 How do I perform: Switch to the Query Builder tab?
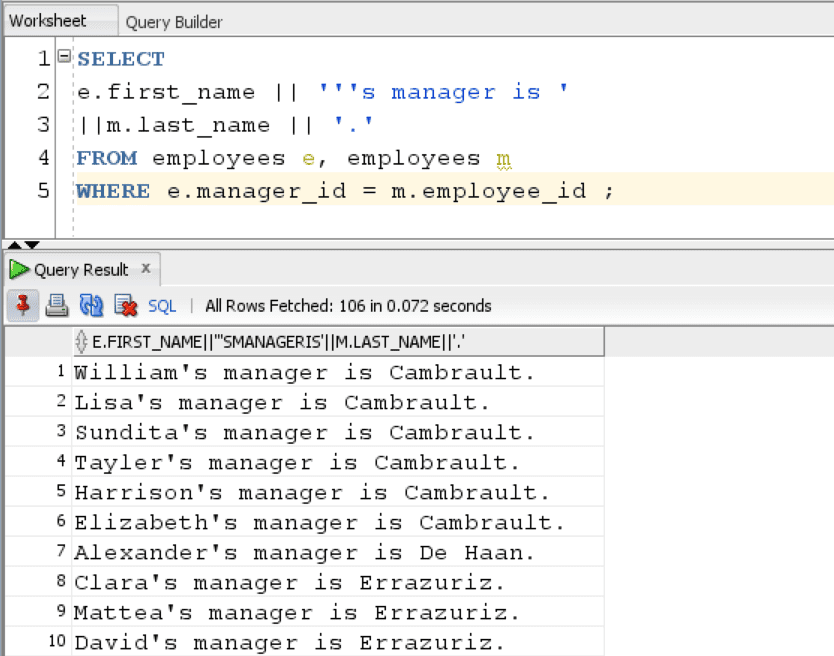175,20
